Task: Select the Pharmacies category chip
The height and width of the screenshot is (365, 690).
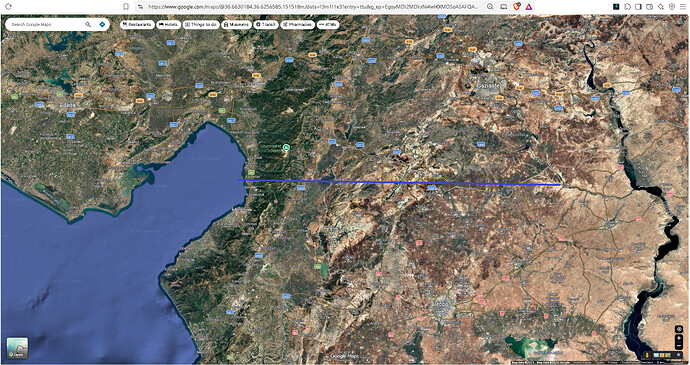Action: pos(297,25)
